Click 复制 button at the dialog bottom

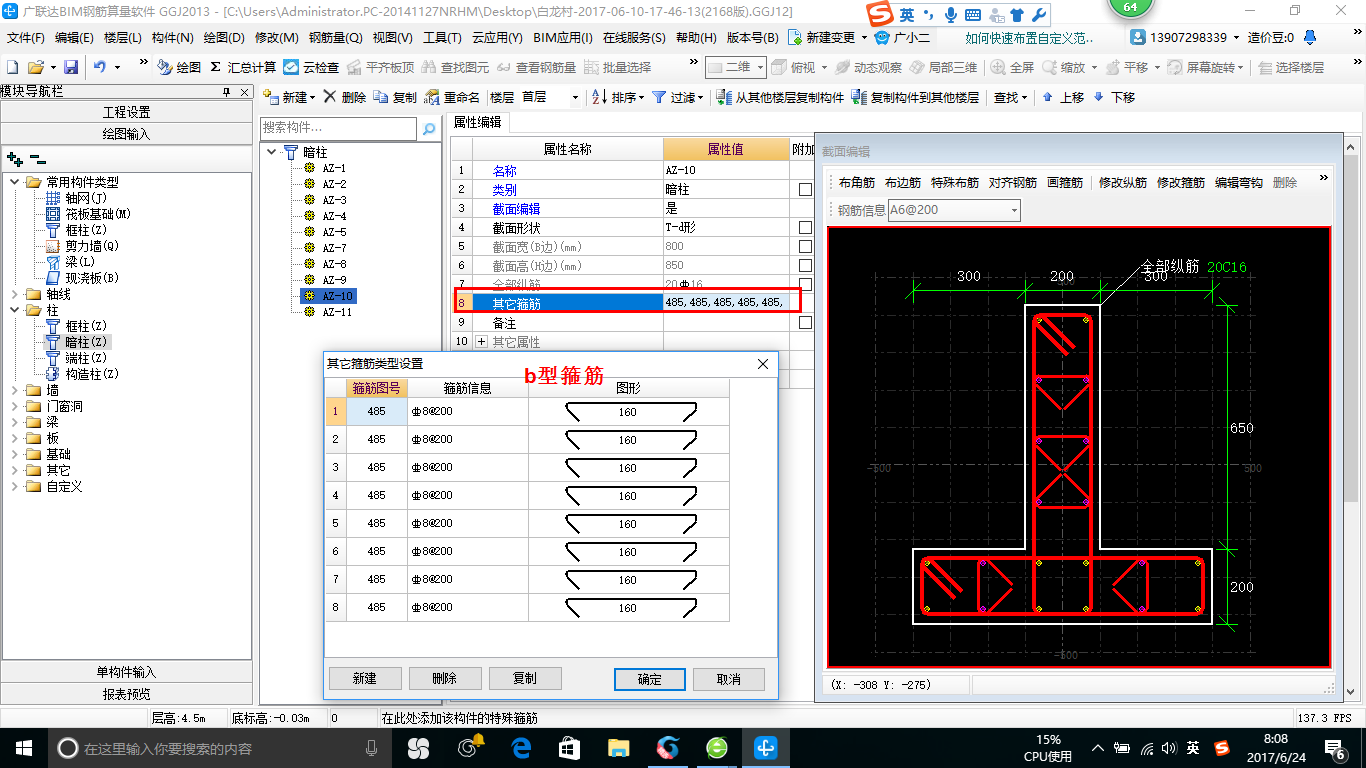coord(525,678)
